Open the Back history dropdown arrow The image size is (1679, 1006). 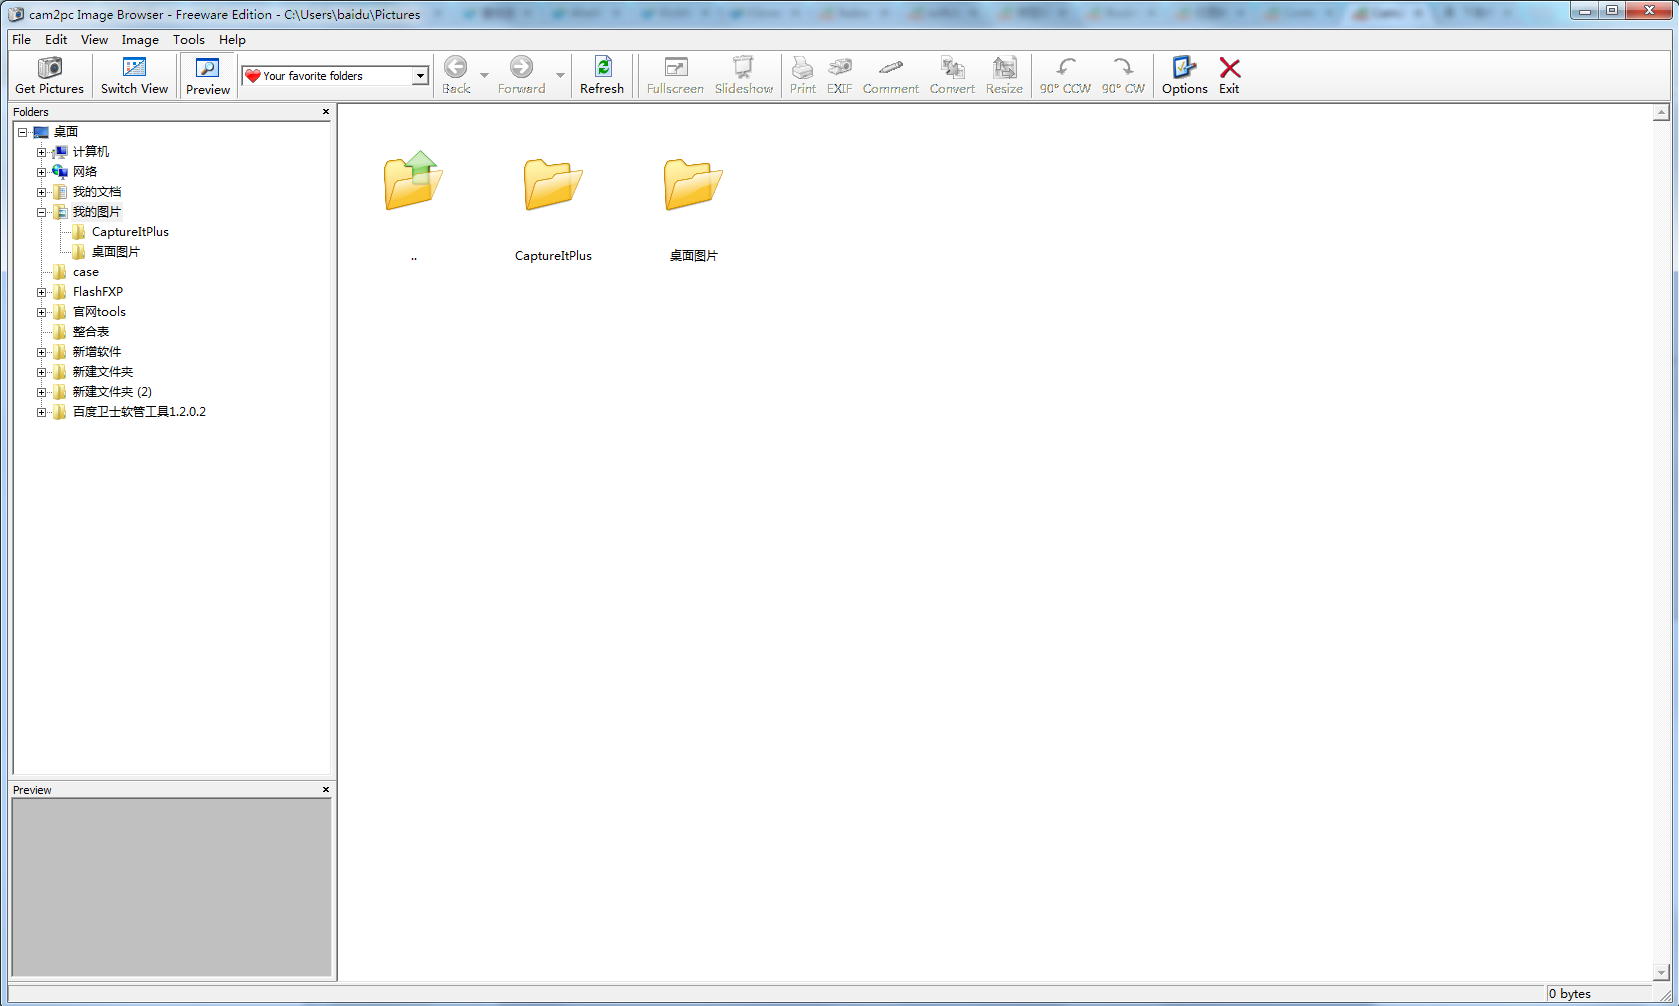pyautogui.click(x=484, y=76)
